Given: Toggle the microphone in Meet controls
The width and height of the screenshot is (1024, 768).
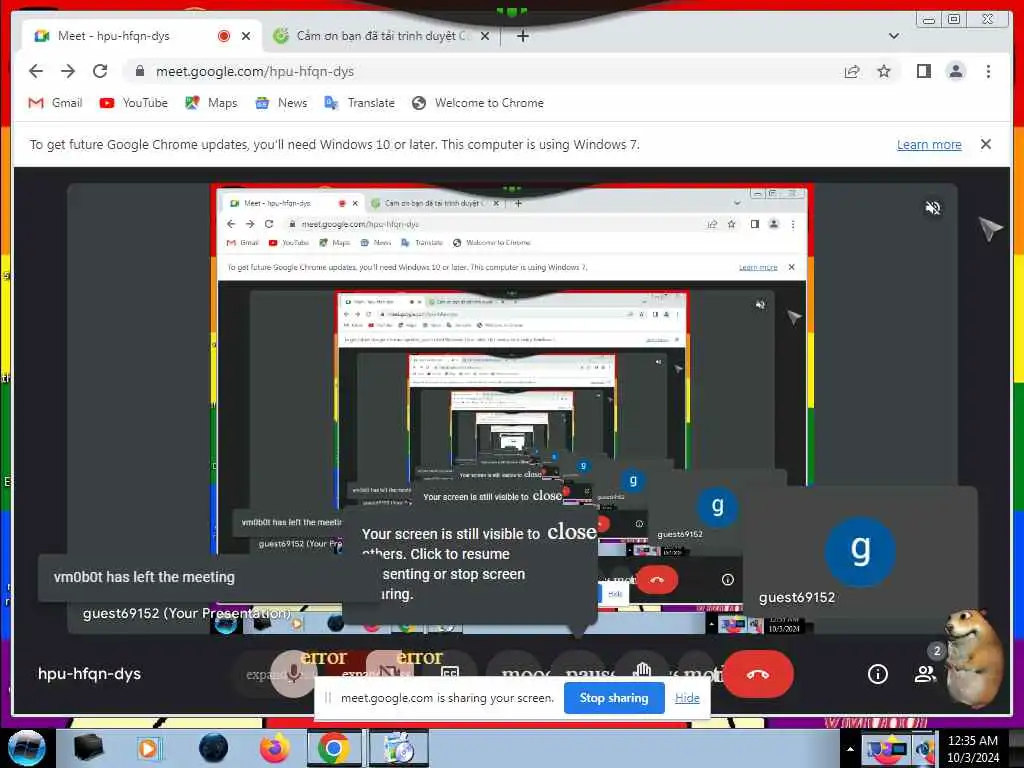Looking at the screenshot, I should click(x=293, y=673).
